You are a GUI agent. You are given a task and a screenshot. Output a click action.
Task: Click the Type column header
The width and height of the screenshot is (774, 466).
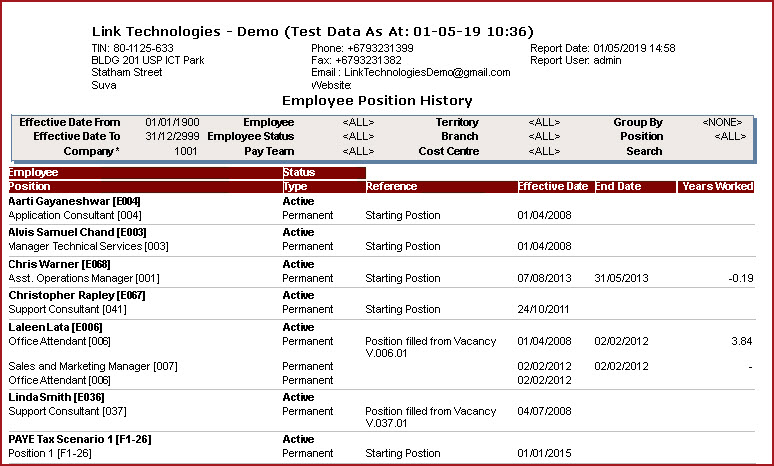coord(295,187)
